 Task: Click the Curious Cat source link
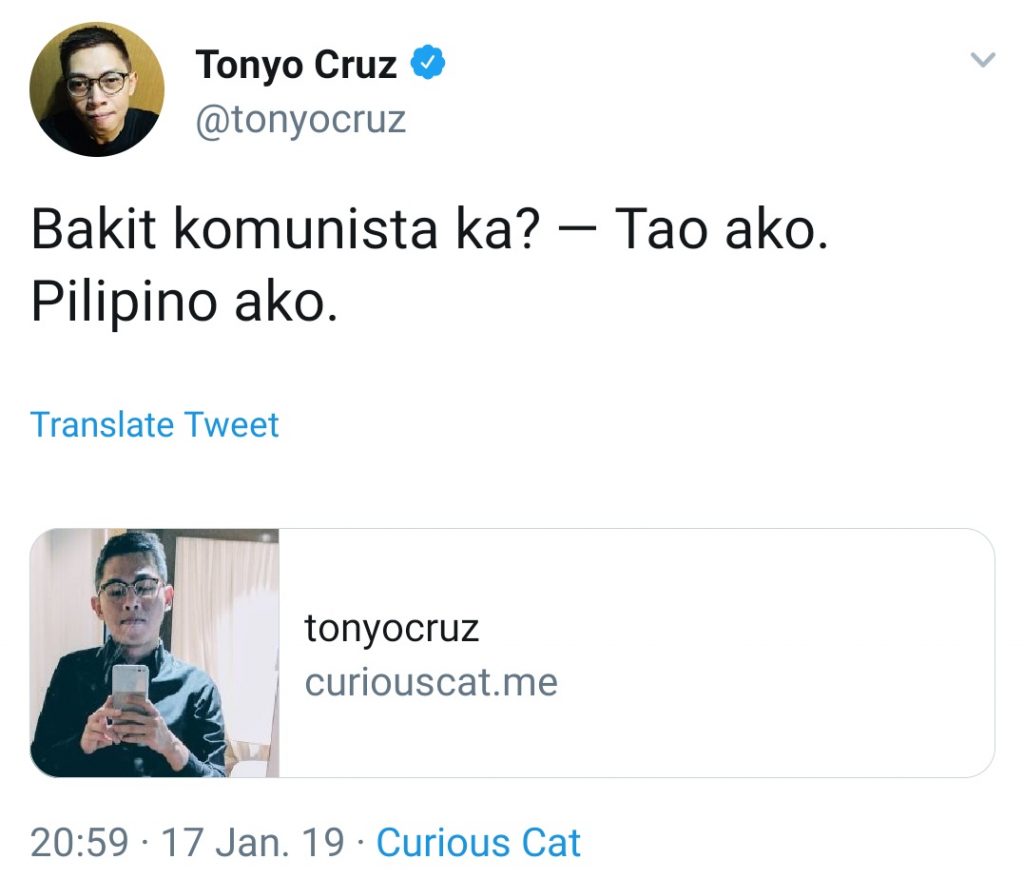478,842
